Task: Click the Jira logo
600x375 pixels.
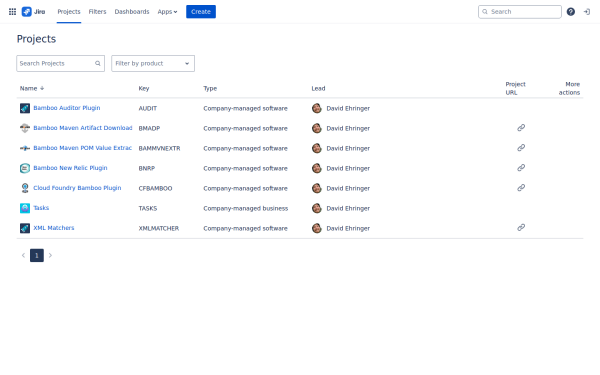Action: pyautogui.click(x=33, y=12)
